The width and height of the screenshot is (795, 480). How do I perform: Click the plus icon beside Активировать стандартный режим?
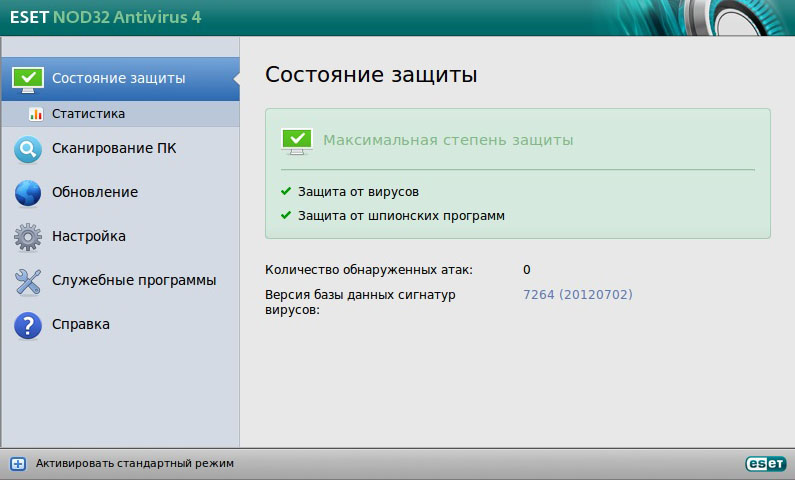(x=18, y=464)
